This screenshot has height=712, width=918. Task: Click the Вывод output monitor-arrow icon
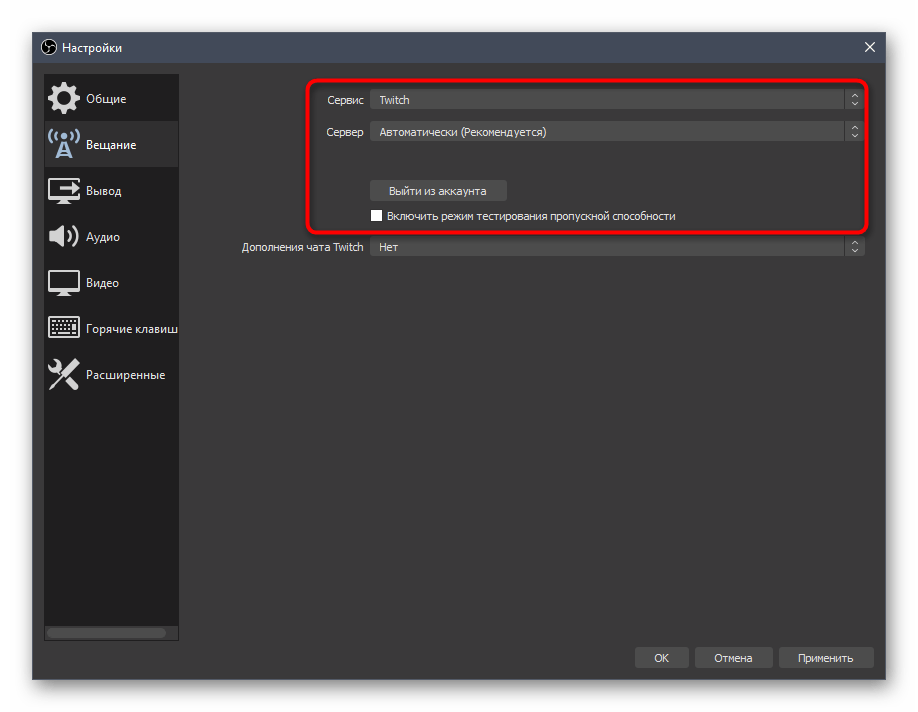(x=64, y=191)
